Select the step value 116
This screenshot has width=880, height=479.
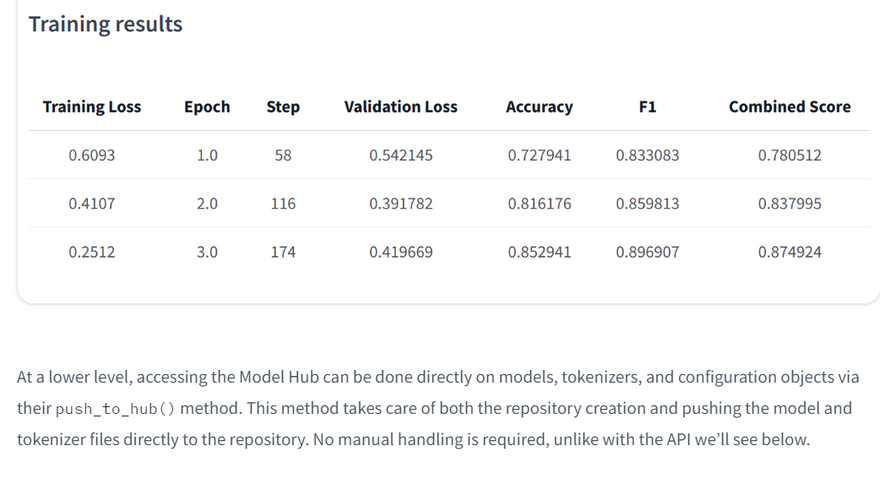(x=283, y=203)
